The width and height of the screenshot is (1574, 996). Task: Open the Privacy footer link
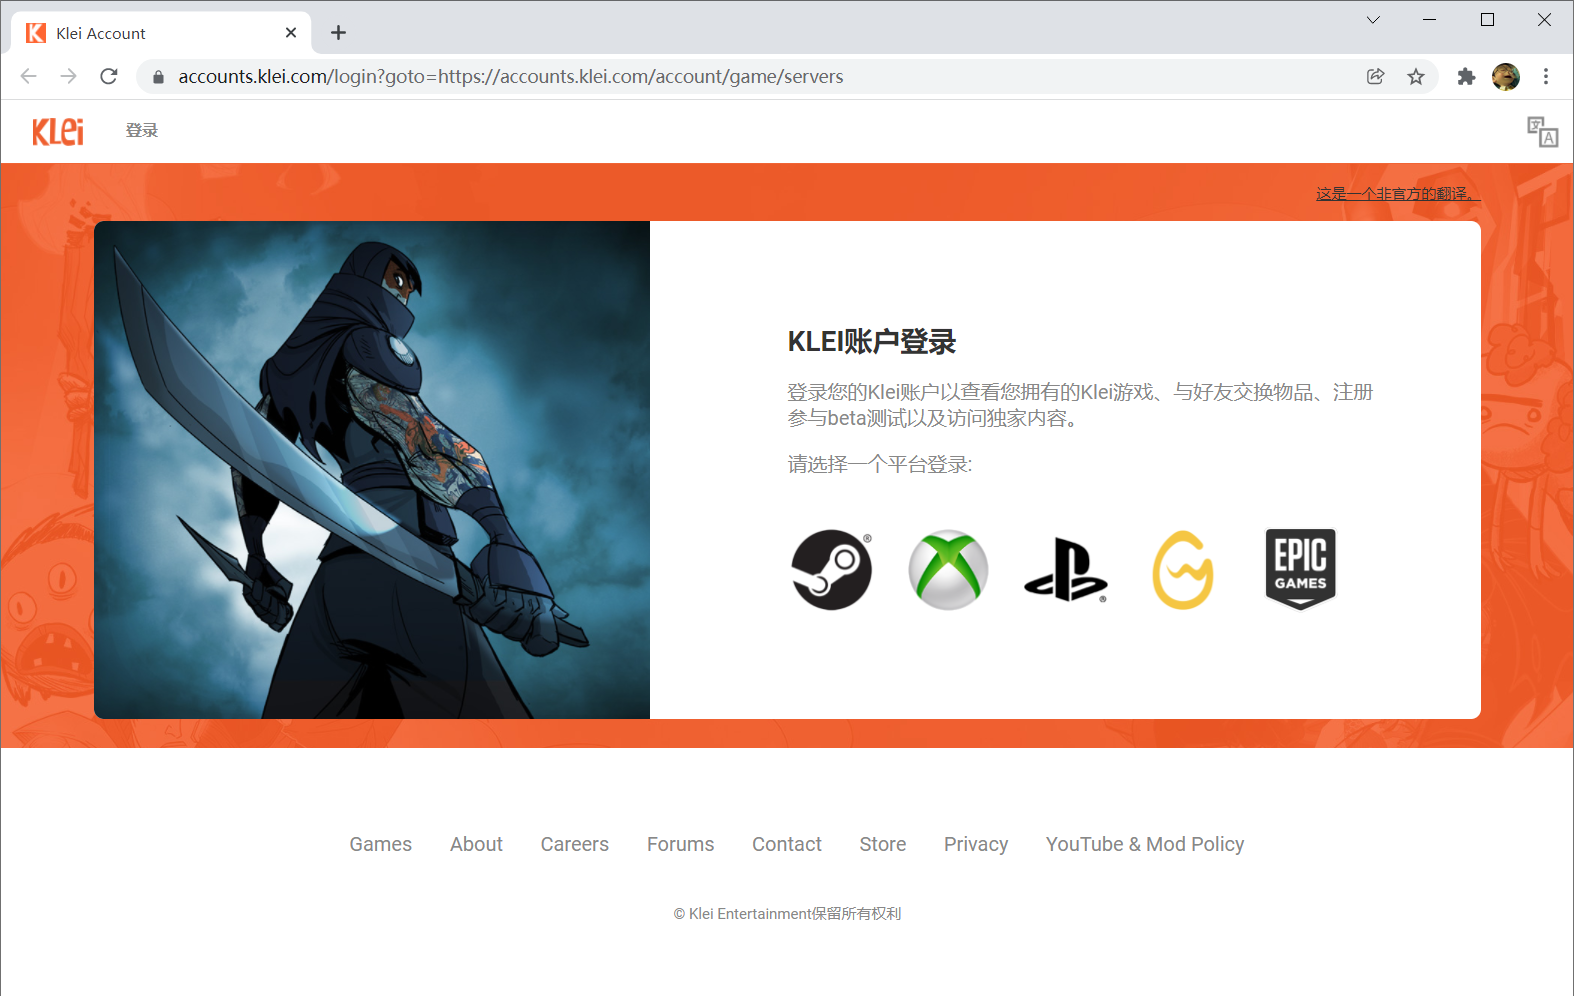tap(976, 844)
